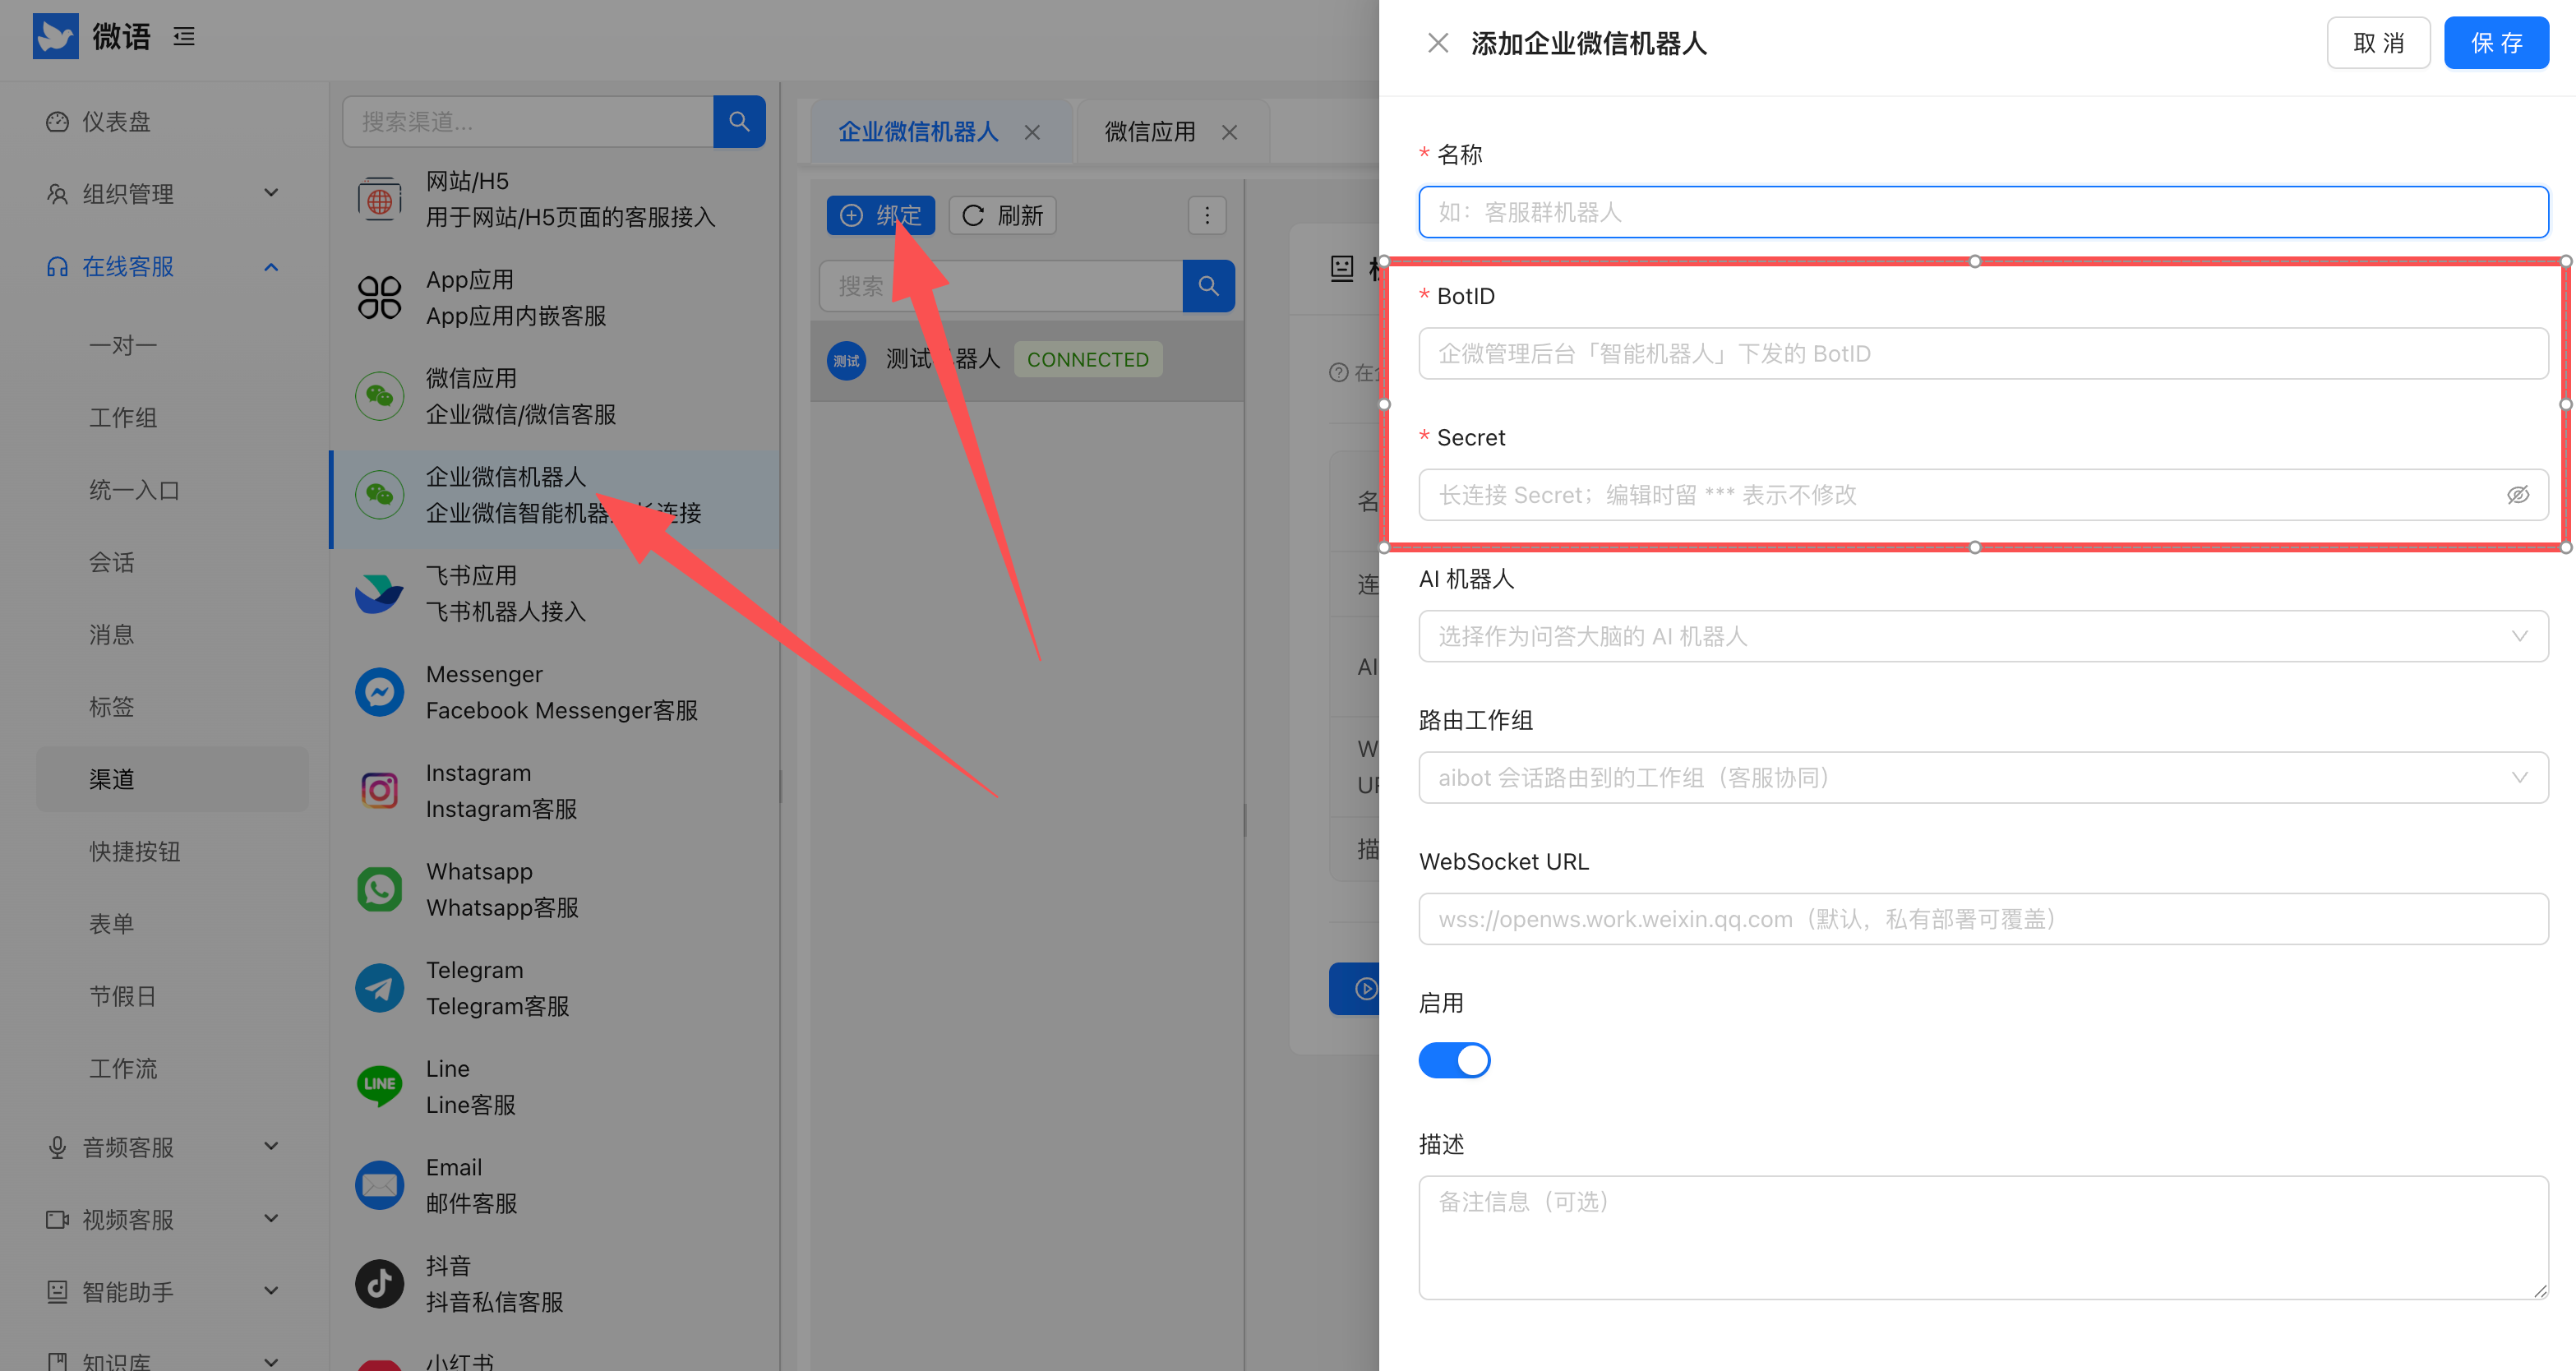Open the Line channel icon
Image resolution: width=2576 pixels, height=1371 pixels.
[x=380, y=1086]
